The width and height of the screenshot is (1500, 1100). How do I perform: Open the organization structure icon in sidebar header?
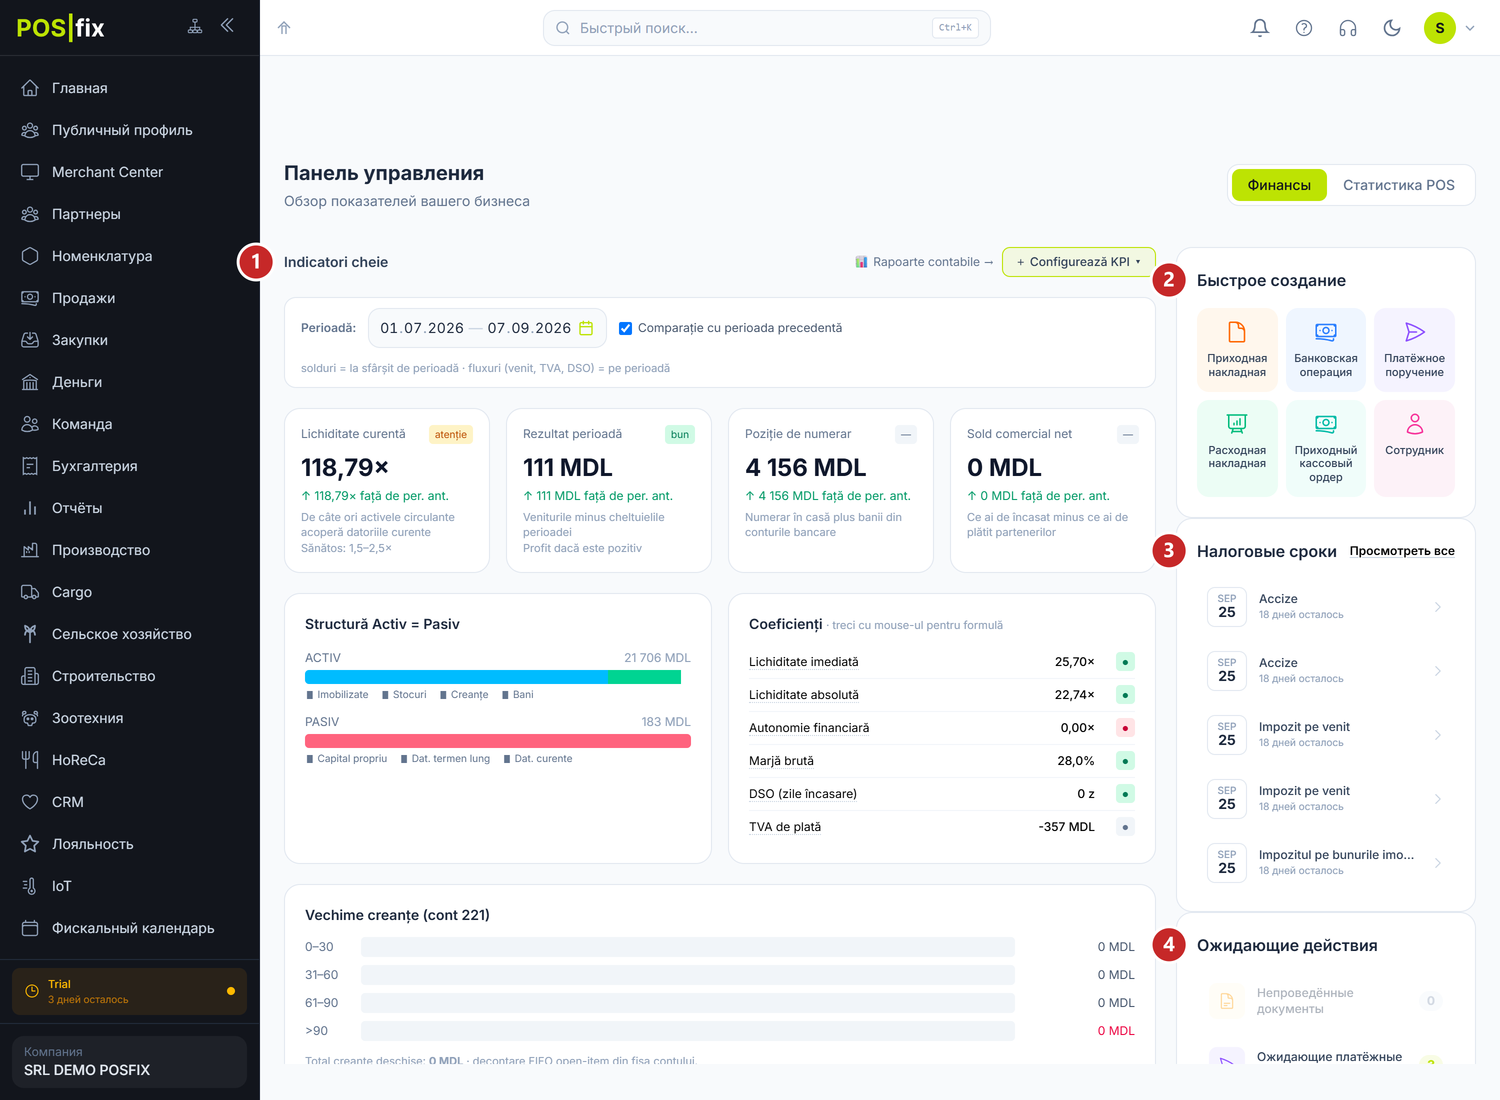click(195, 26)
